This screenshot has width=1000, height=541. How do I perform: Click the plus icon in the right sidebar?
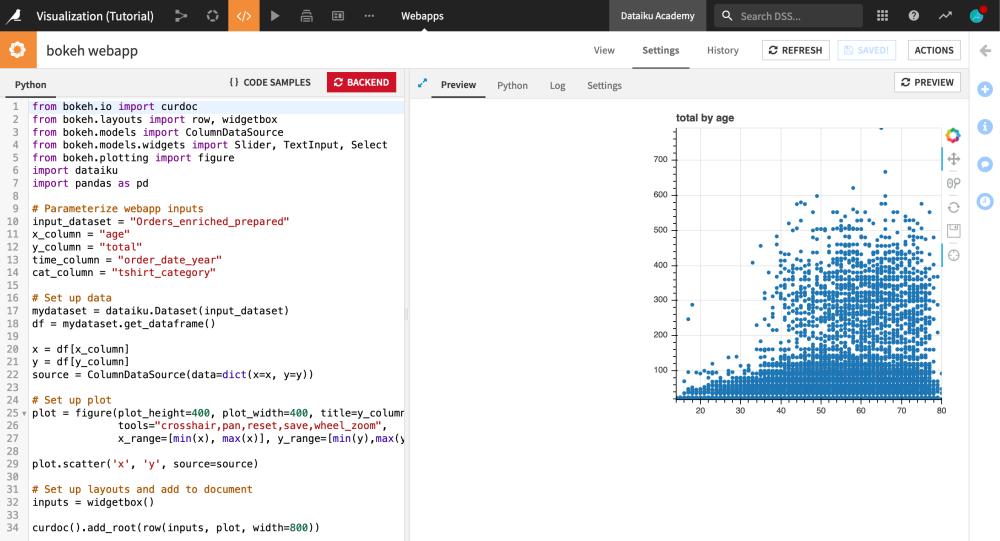[x=985, y=89]
